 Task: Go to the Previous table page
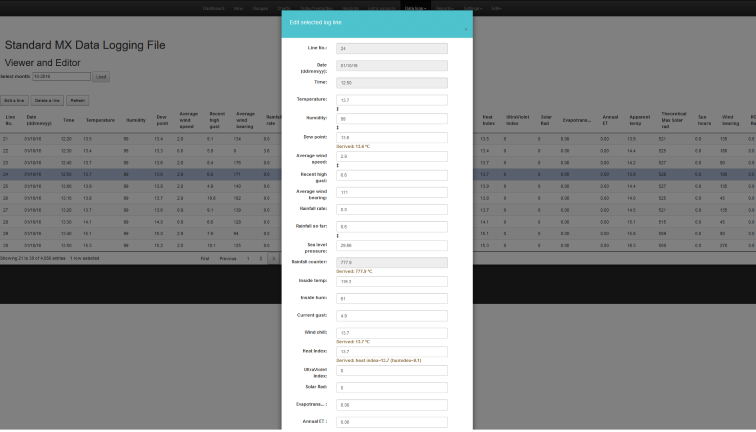228,258
